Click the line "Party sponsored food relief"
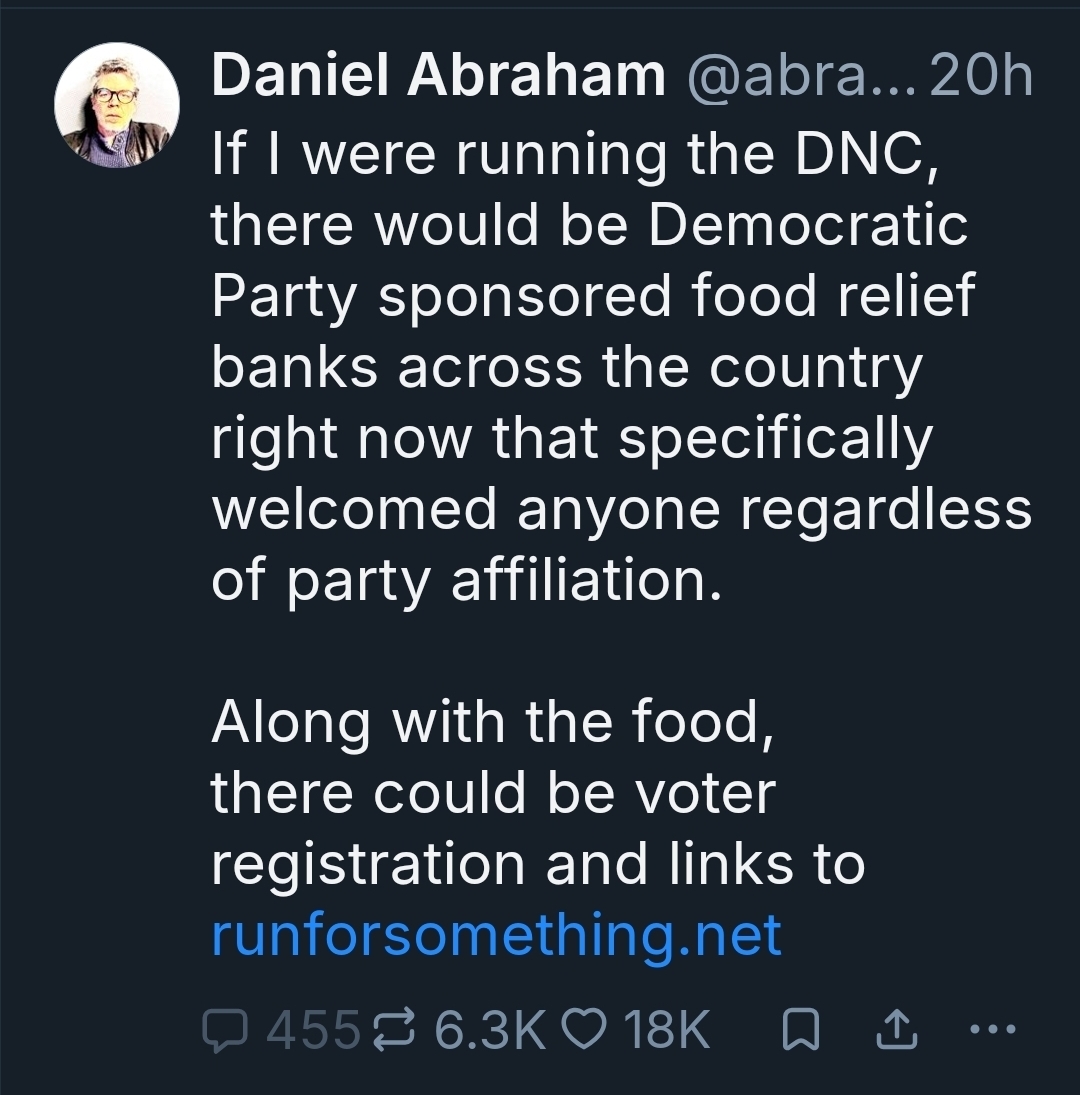 (x=592, y=297)
